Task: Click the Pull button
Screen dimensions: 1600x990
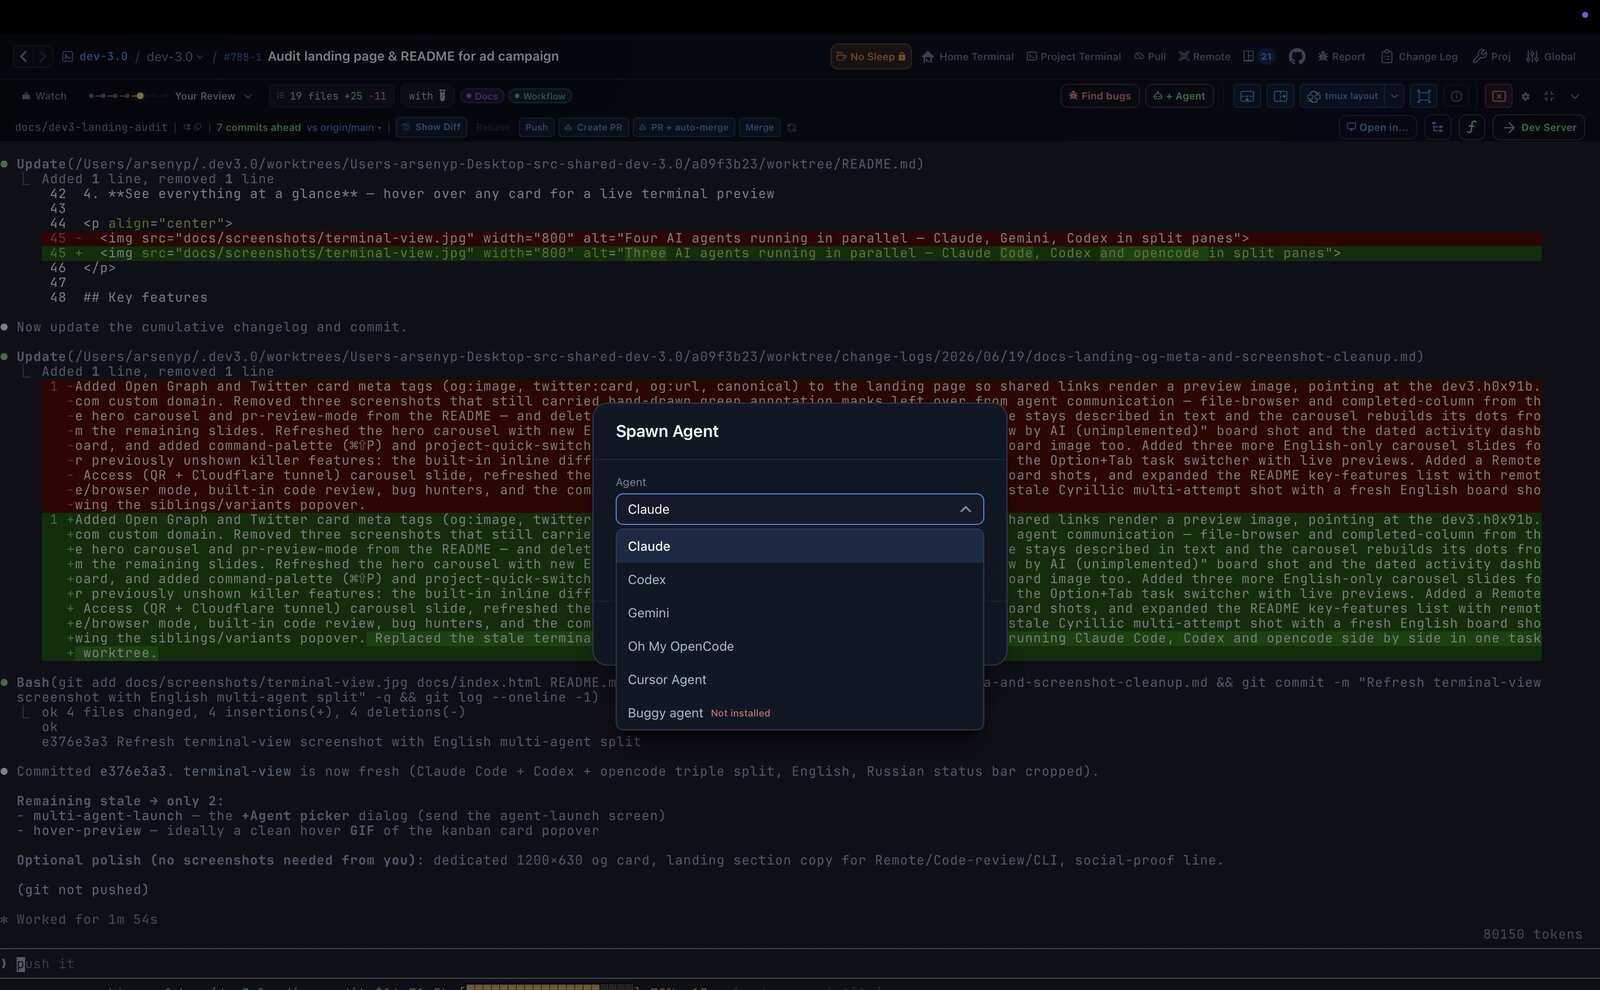Action: click(1150, 57)
